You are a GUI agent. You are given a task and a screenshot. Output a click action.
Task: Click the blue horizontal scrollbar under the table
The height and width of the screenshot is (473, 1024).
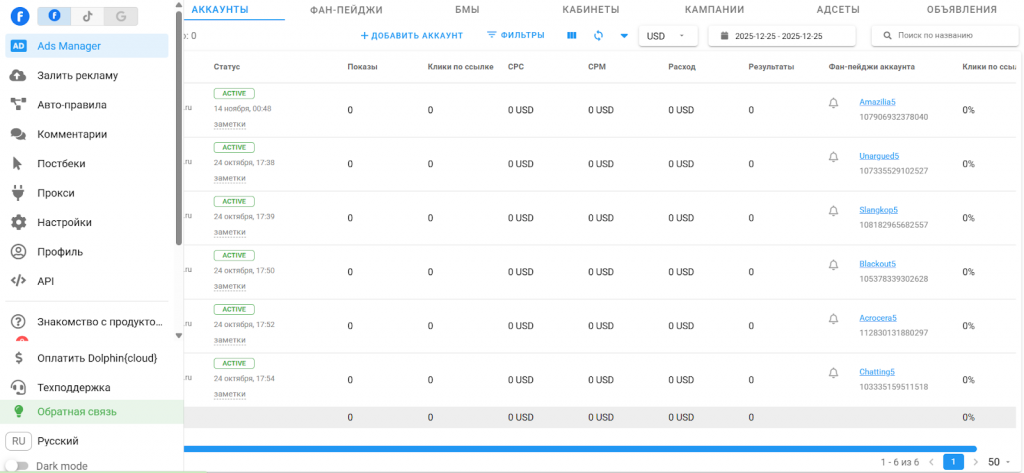[x=580, y=448]
